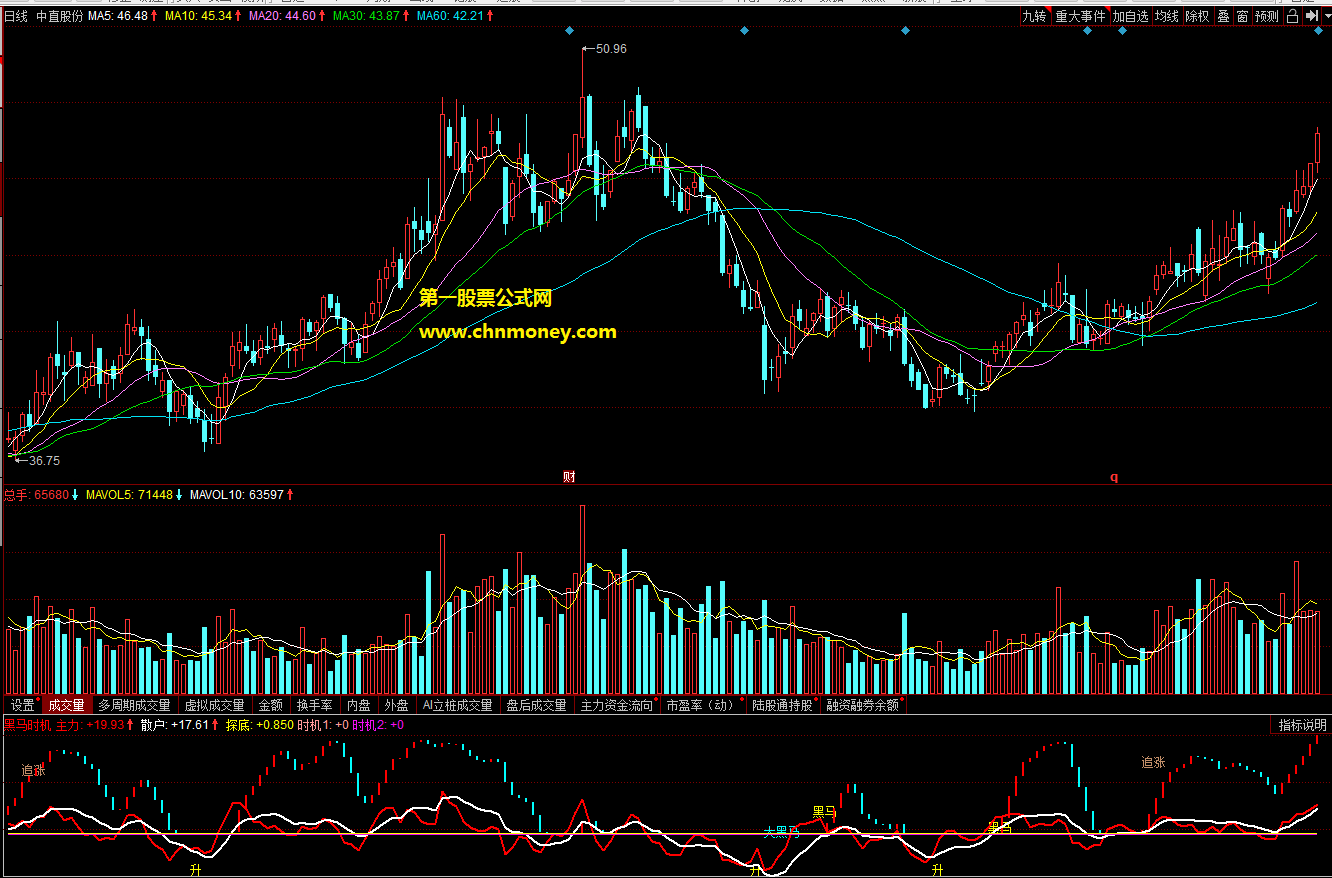
Task: Click the 黑马时机 indicator name
Action: tap(27, 725)
